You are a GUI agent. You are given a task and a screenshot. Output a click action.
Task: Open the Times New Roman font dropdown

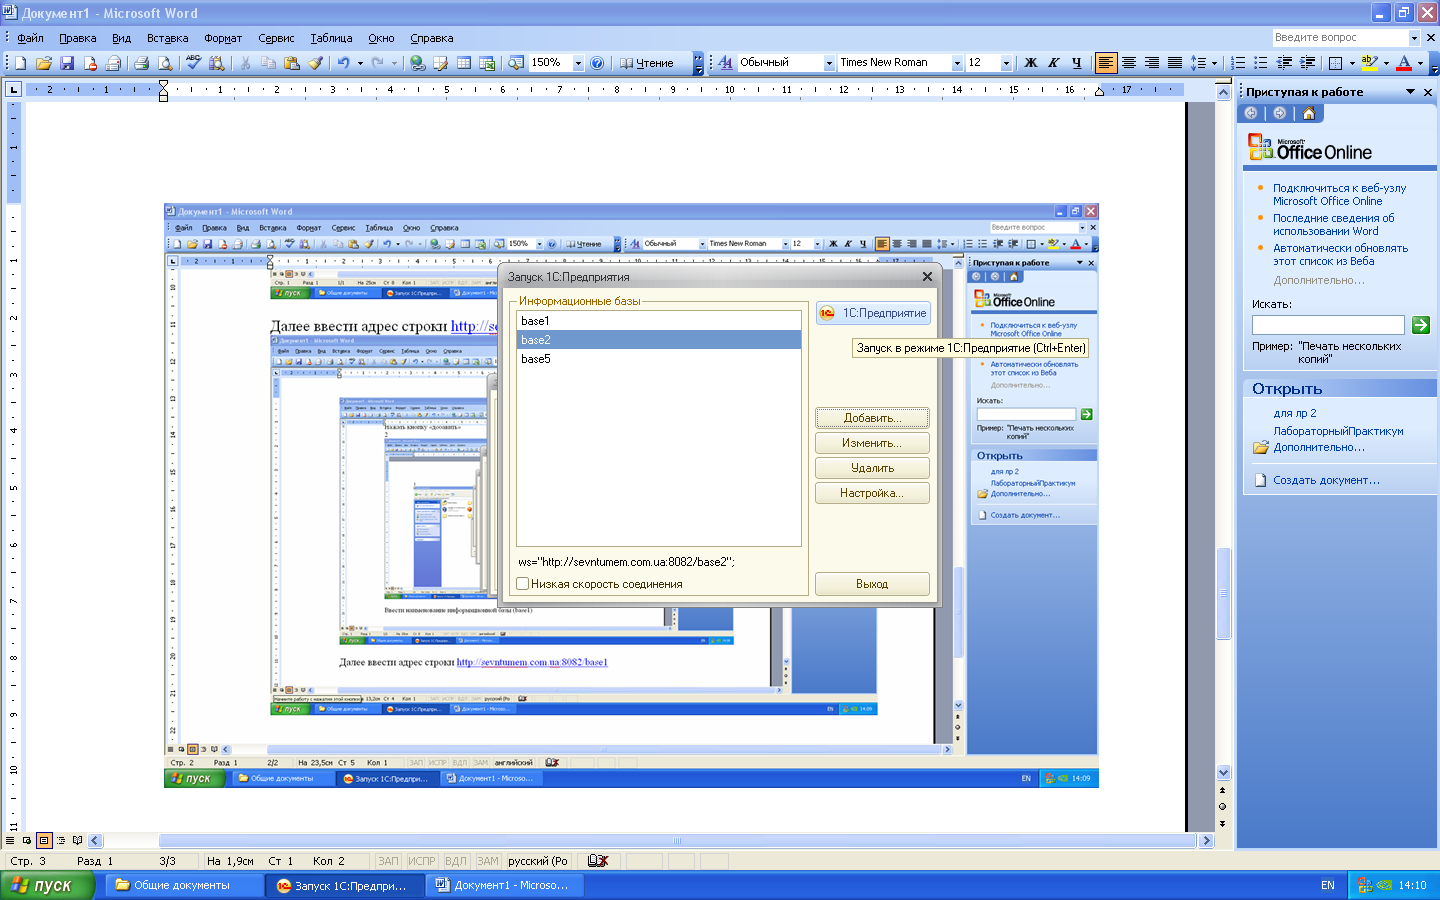tap(957, 63)
